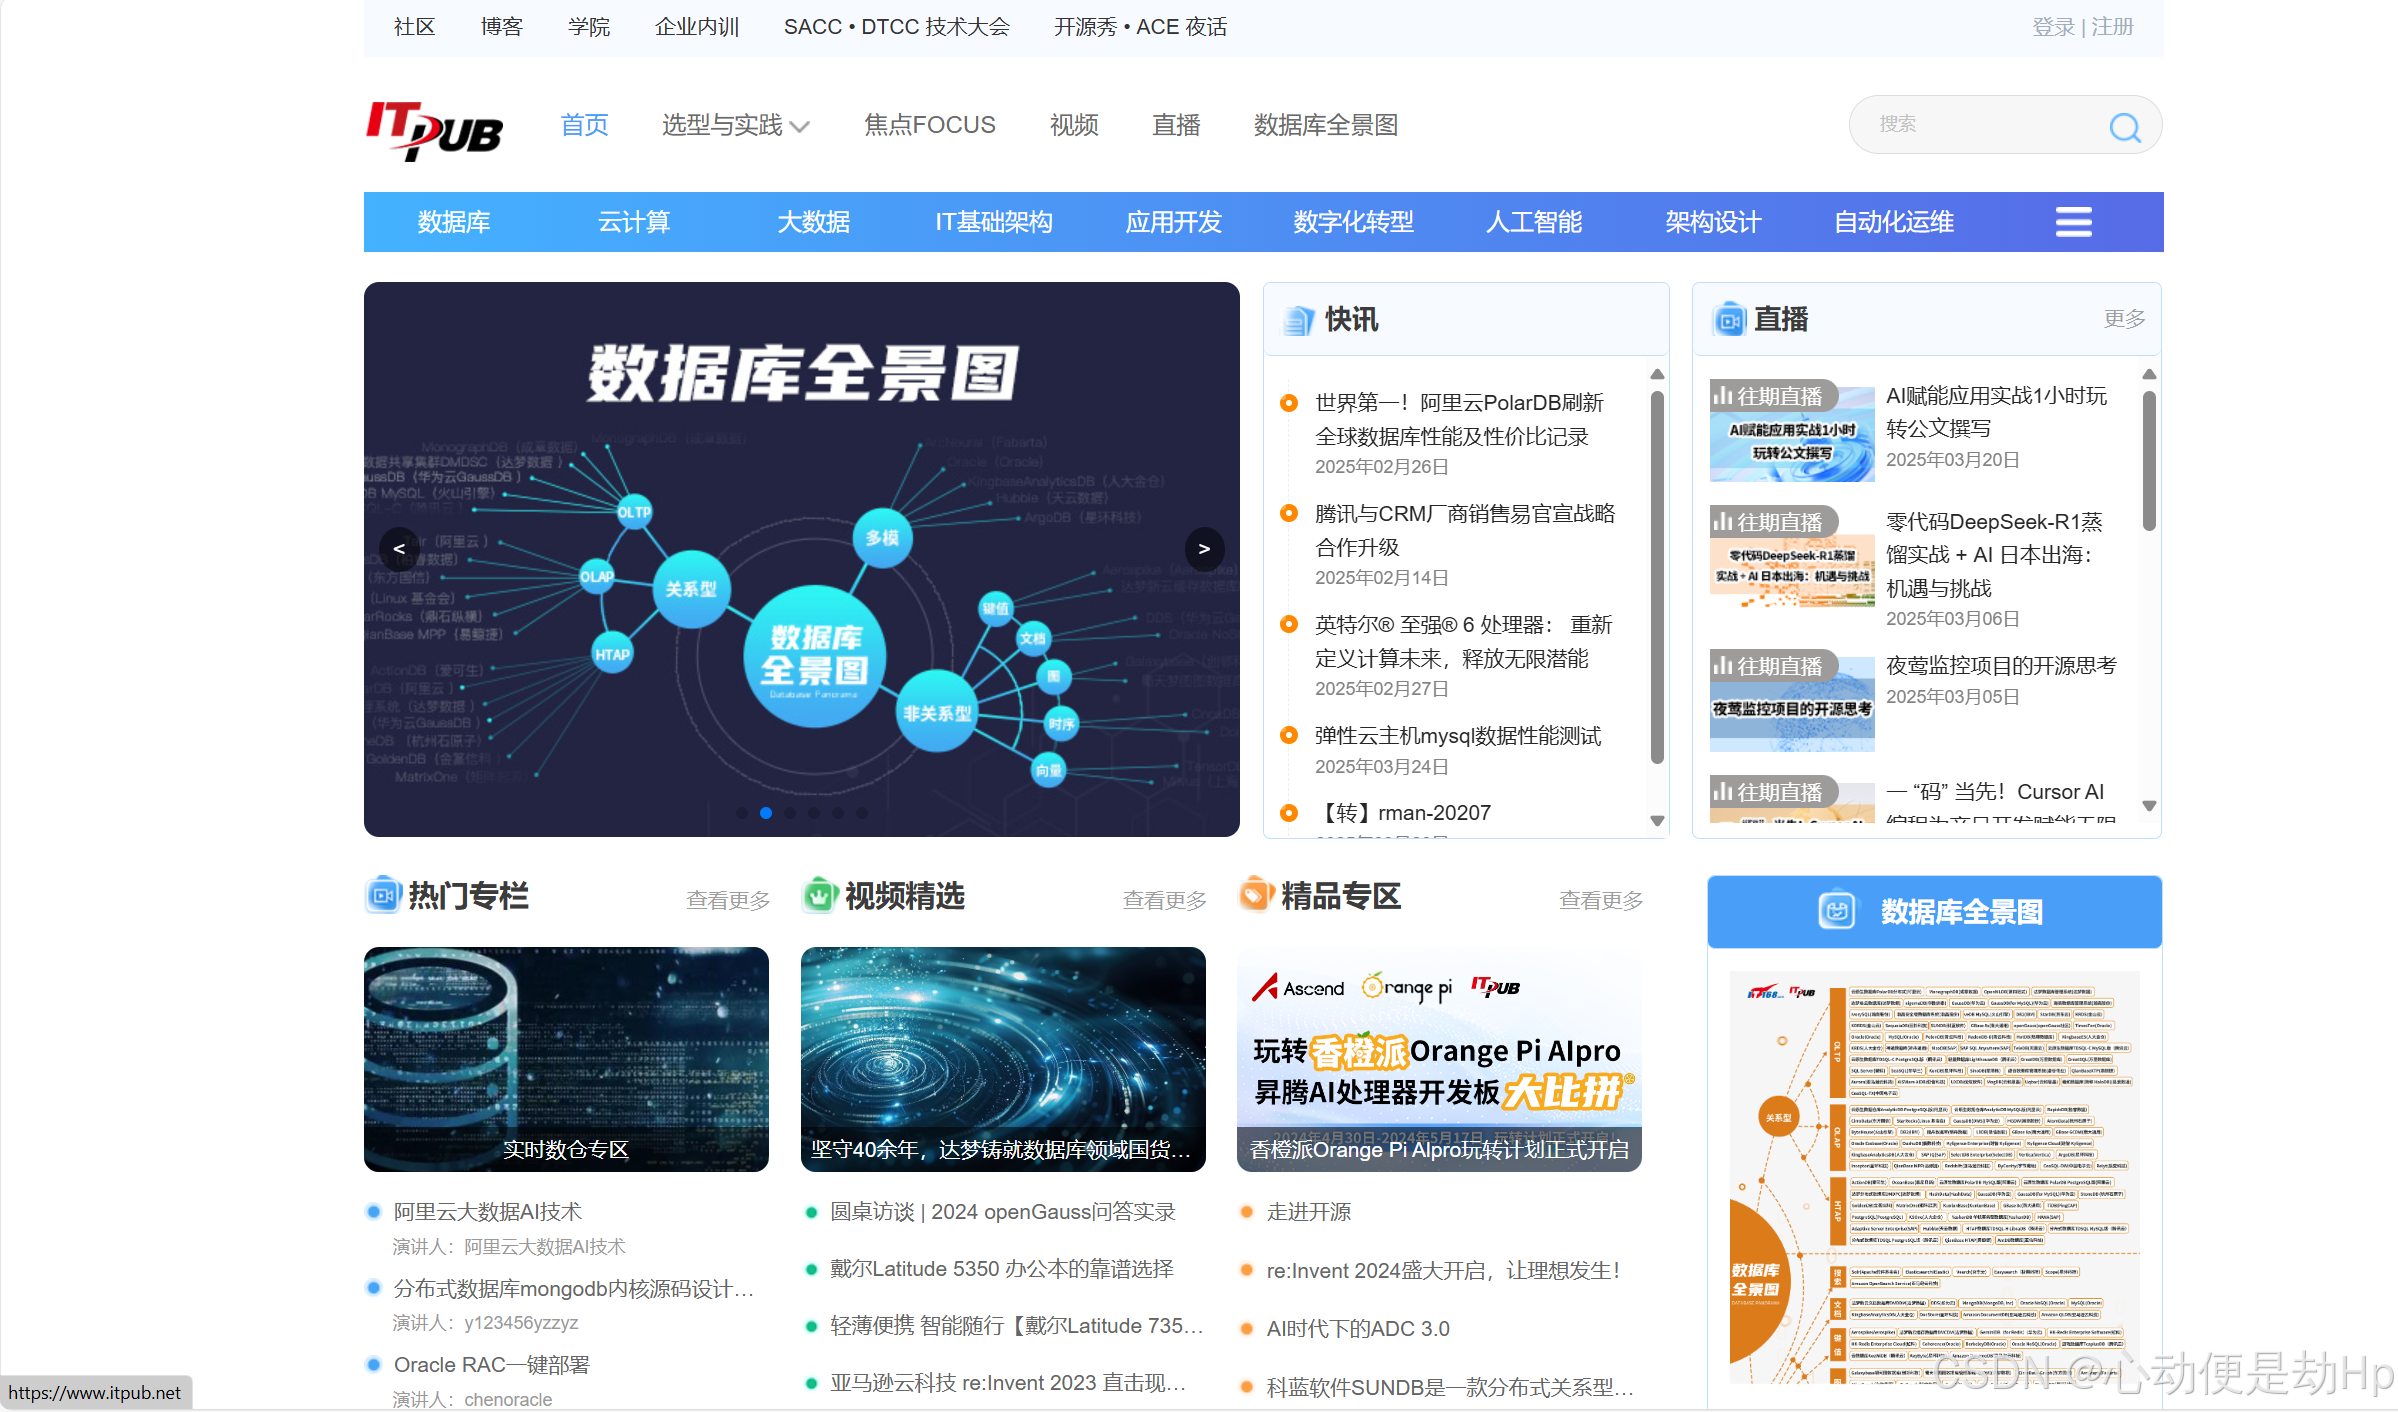Click 查看更多 next to 热门专栏

coord(727,900)
